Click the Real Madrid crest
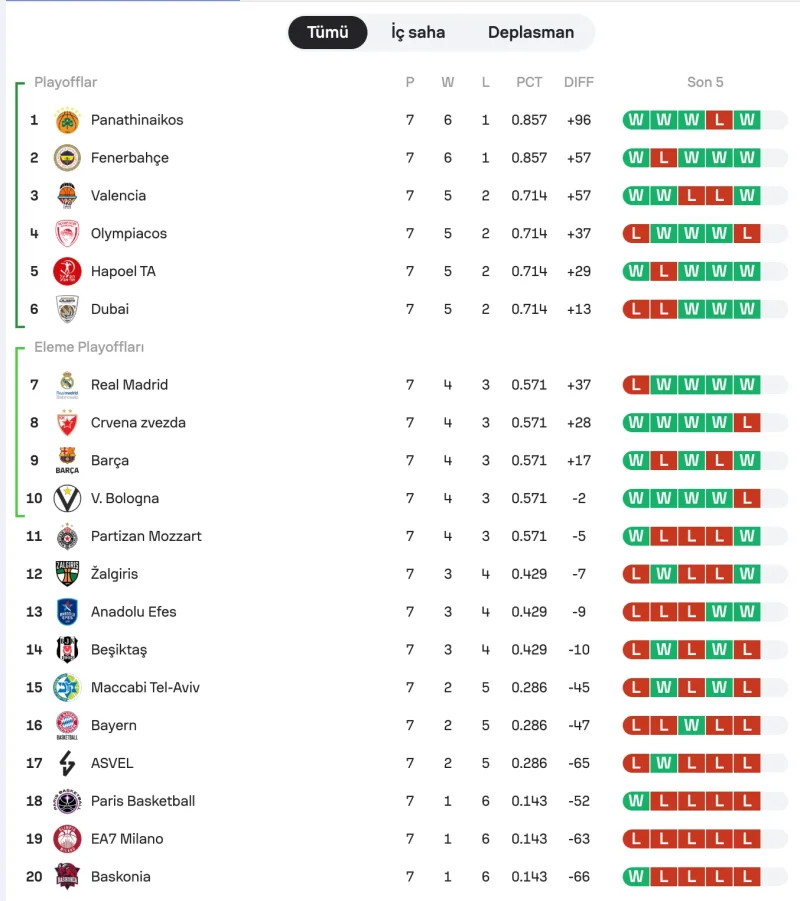 tap(67, 385)
